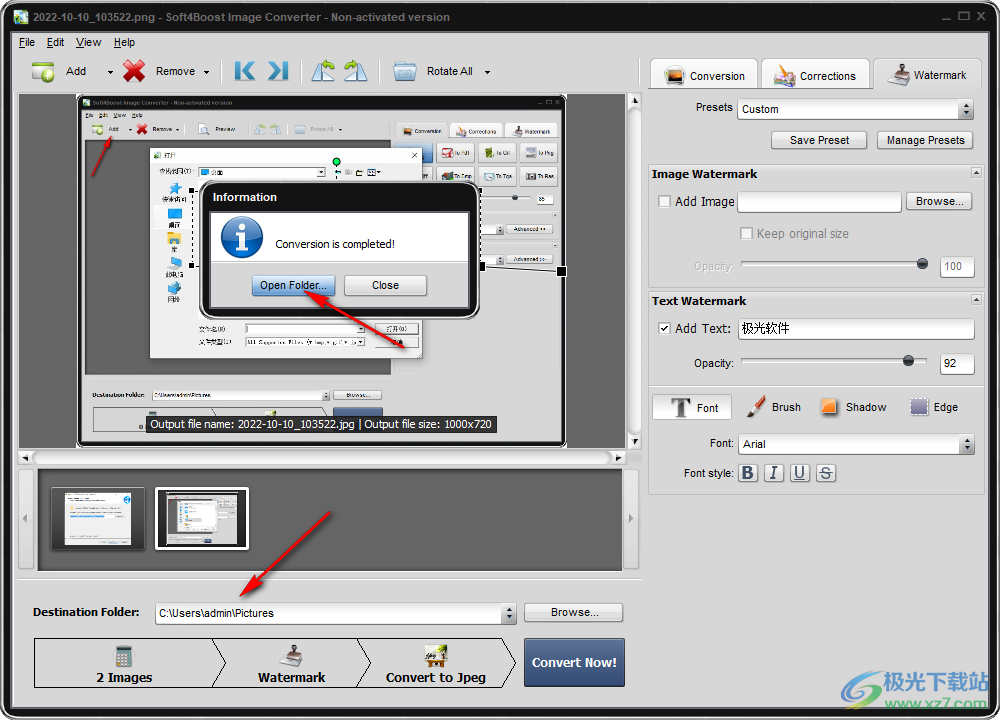Browse for a watermark image
This screenshot has height=720, width=1000.
(x=939, y=202)
